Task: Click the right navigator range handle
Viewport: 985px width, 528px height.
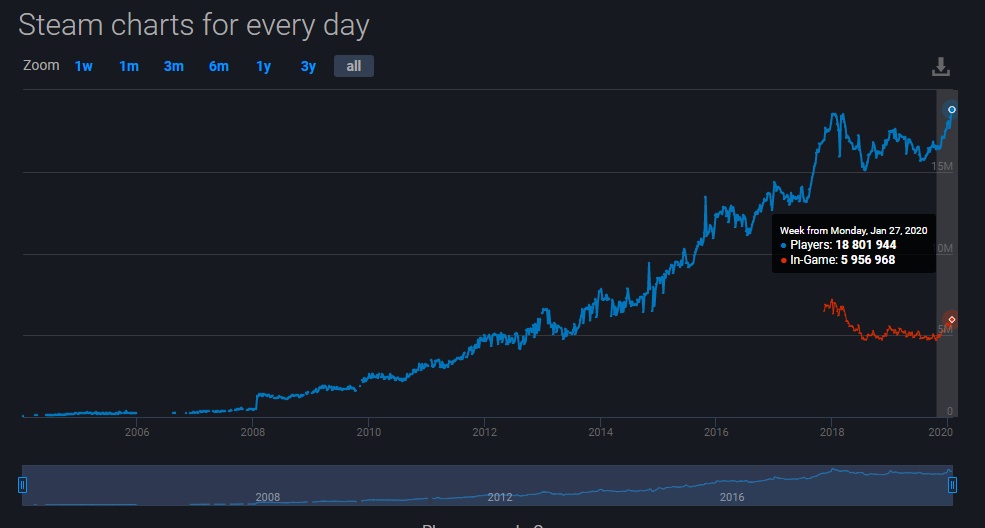Action: click(952, 485)
